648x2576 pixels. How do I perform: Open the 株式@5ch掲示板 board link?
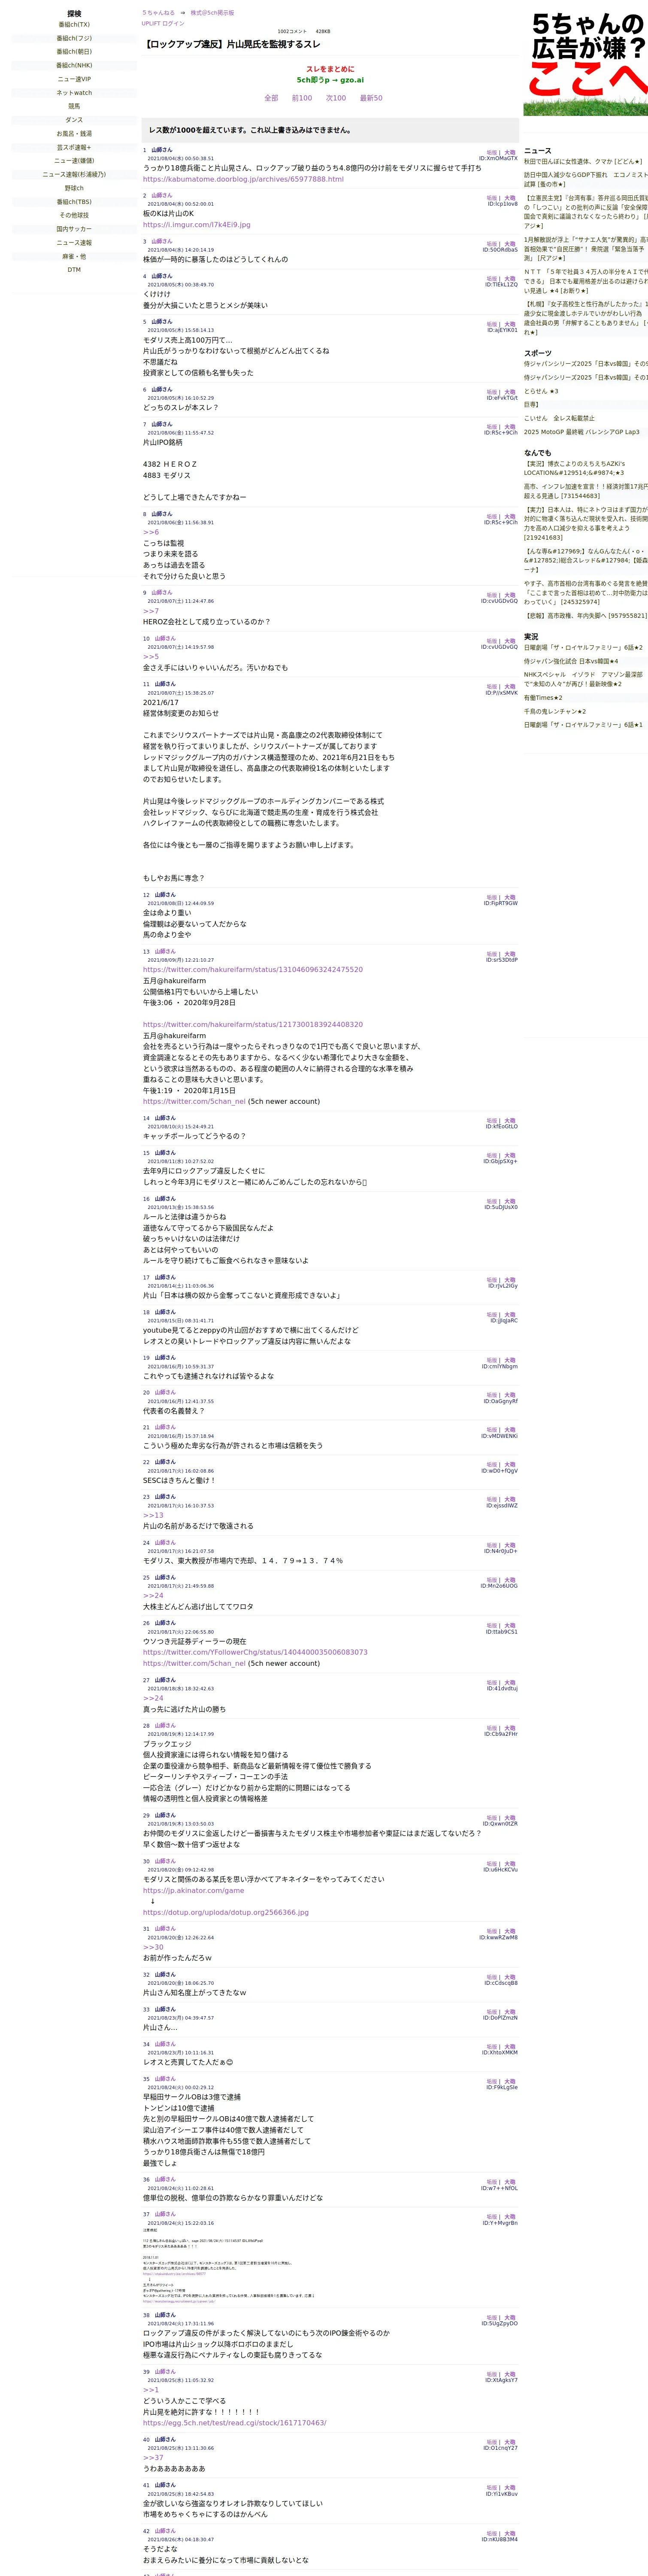click(x=212, y=13)
